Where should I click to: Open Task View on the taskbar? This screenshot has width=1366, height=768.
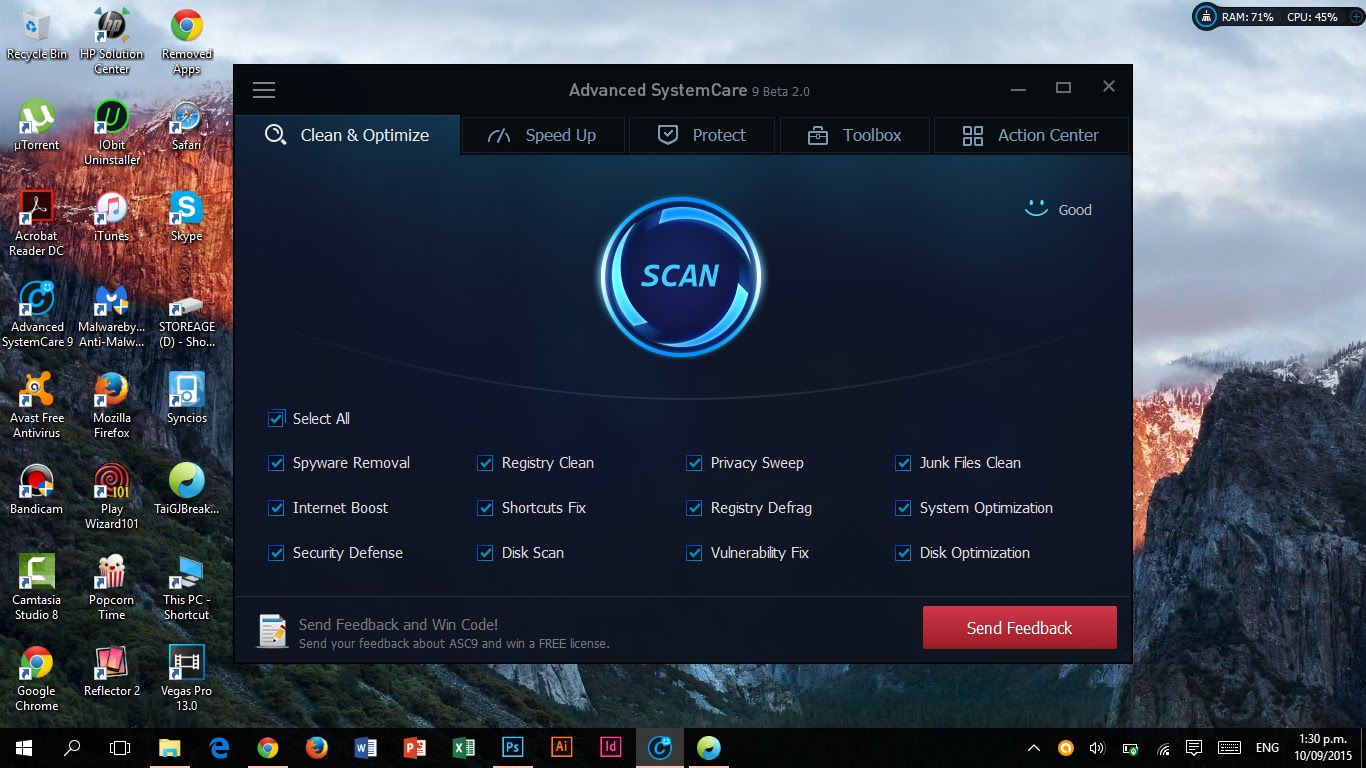120,748
